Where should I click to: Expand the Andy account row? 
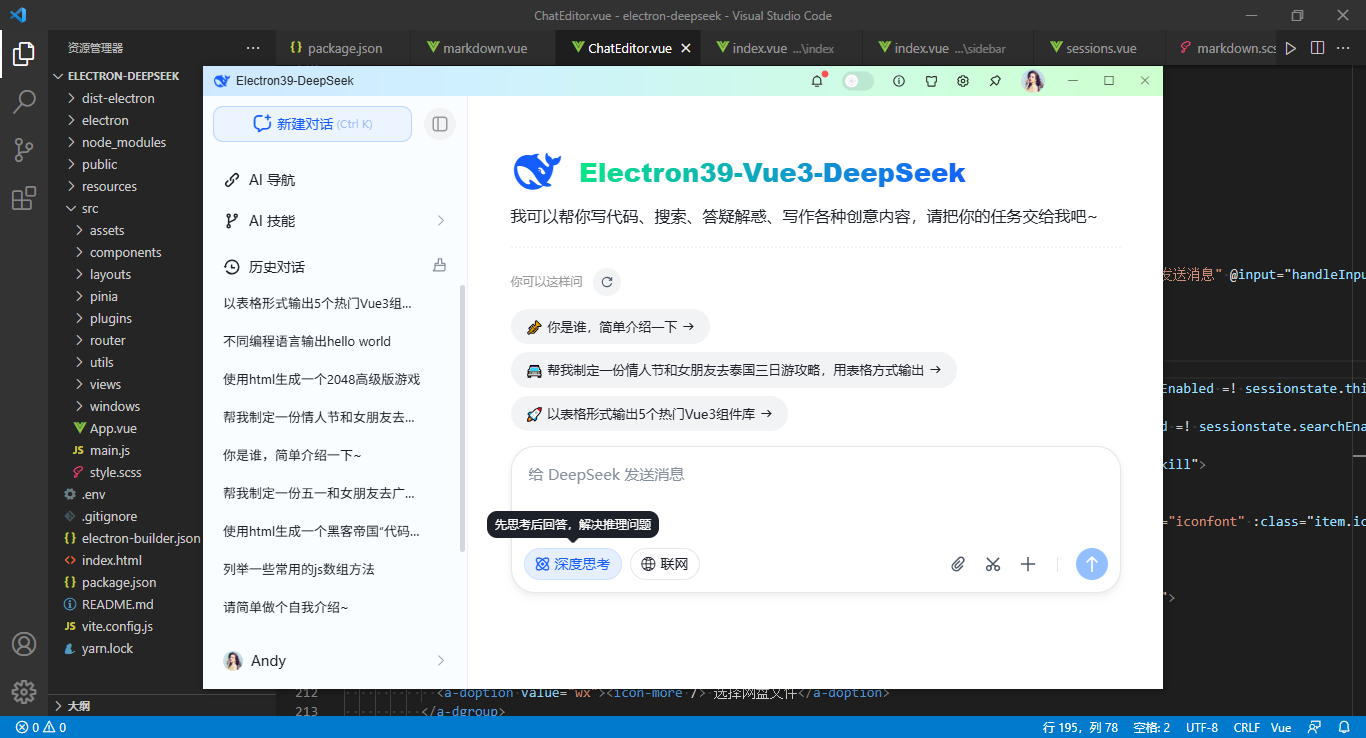[x=441, y=660]
